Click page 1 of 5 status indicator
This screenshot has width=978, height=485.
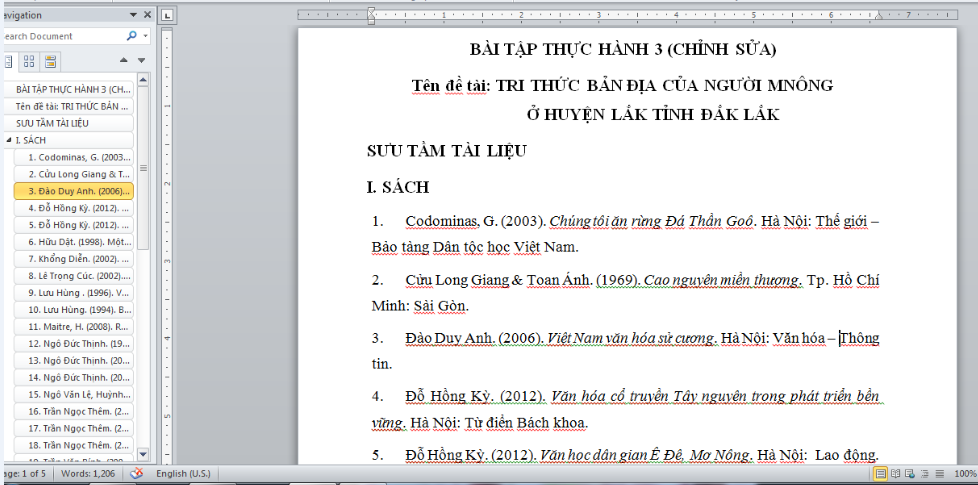25,474
